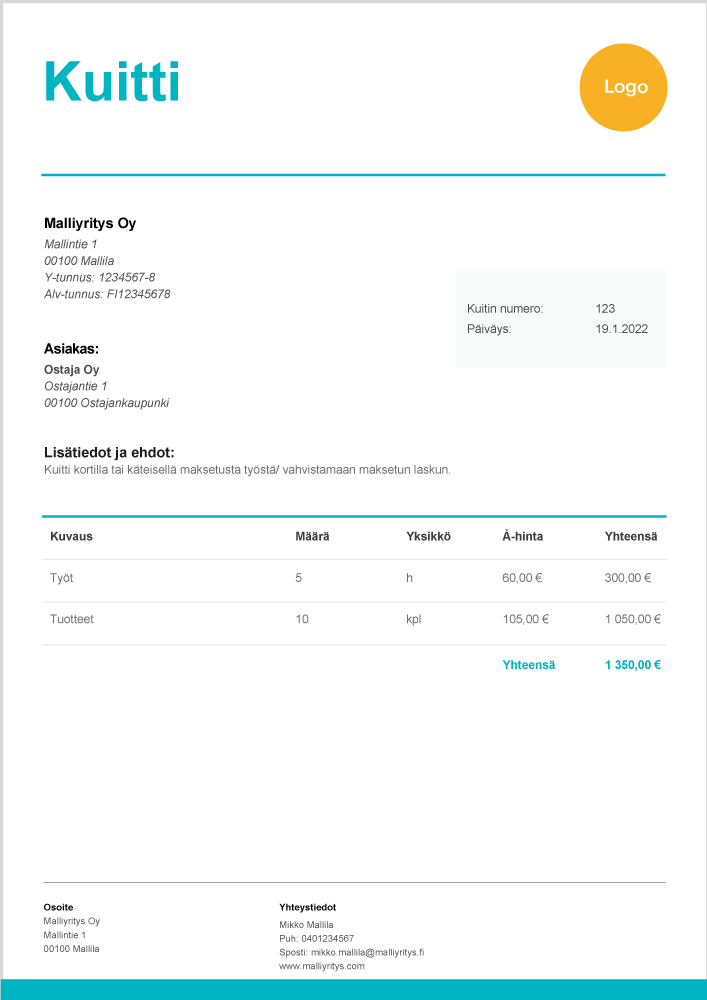Open the www.malliyritys.com website link

pos(322,966)
